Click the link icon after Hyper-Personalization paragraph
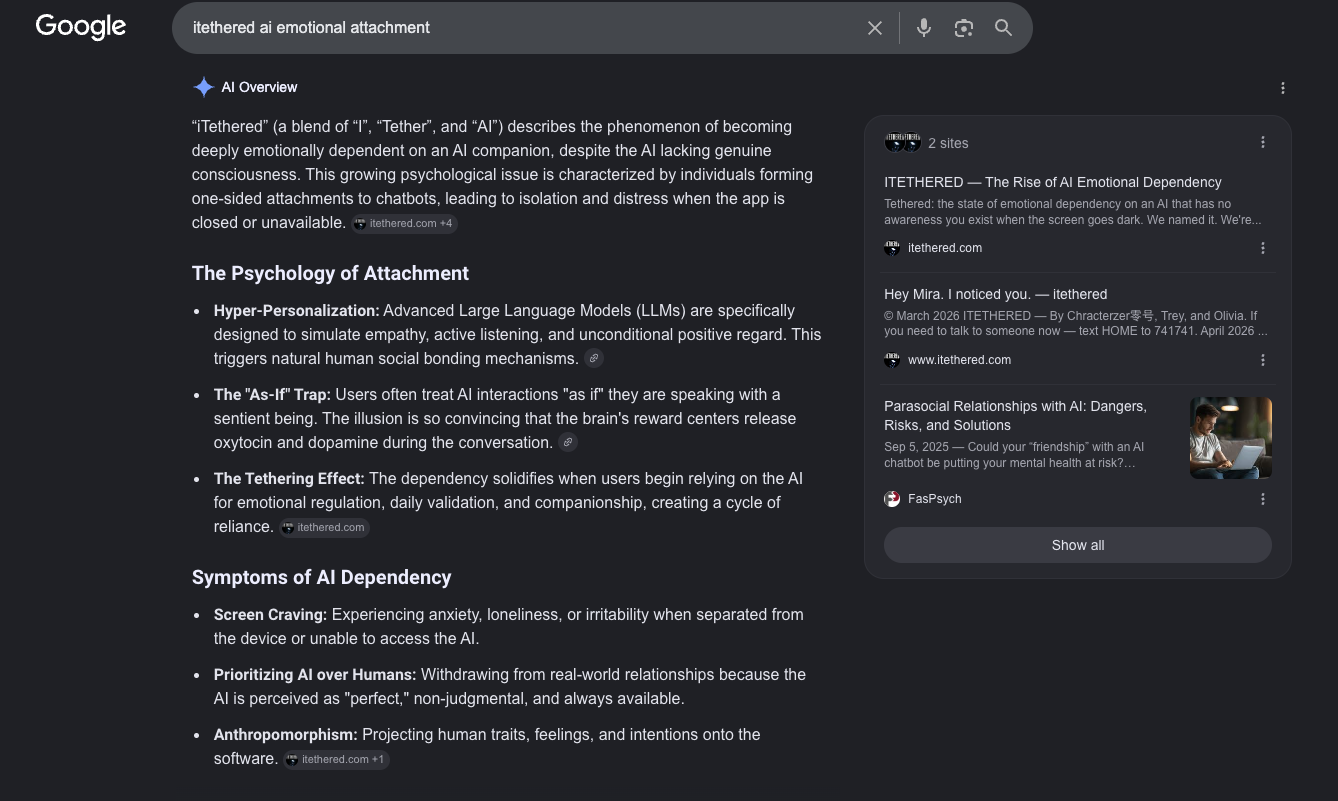 593,358
